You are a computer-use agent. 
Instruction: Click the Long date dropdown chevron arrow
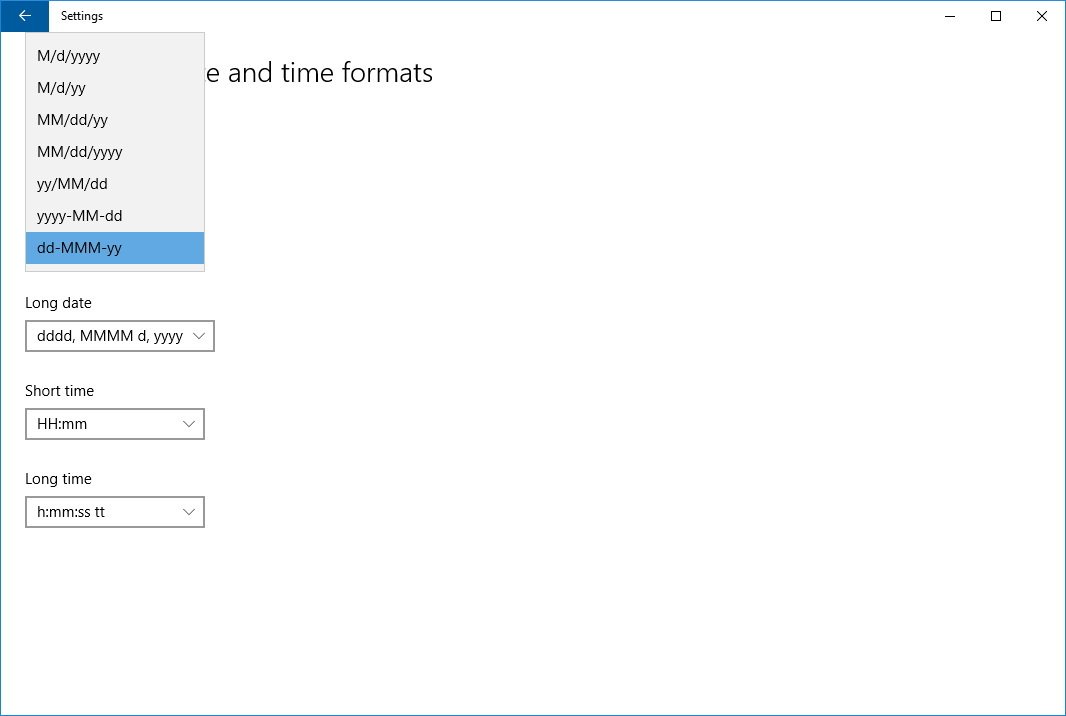tap(198, 336)
